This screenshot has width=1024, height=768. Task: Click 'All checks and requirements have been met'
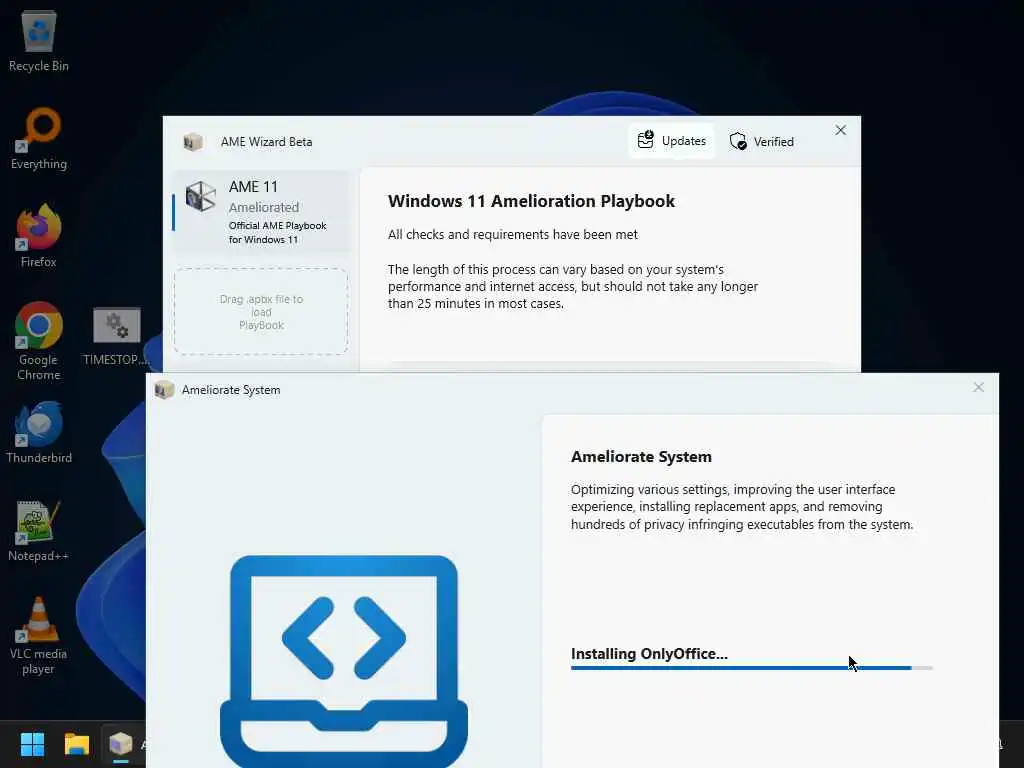513,234
